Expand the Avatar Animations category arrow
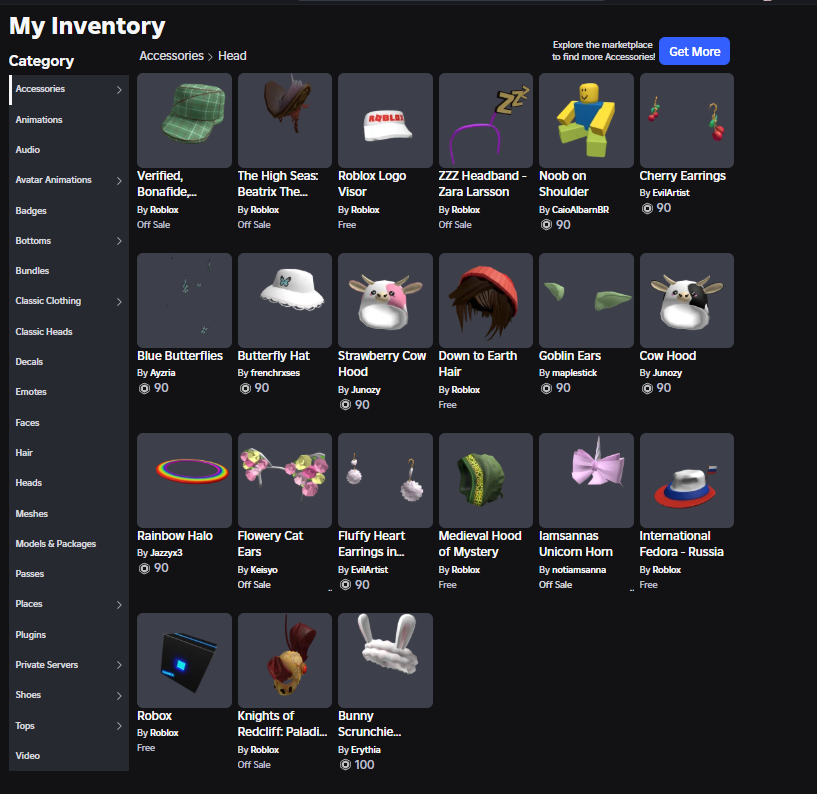Screen dimensions: 817x794 pos(119,181)
